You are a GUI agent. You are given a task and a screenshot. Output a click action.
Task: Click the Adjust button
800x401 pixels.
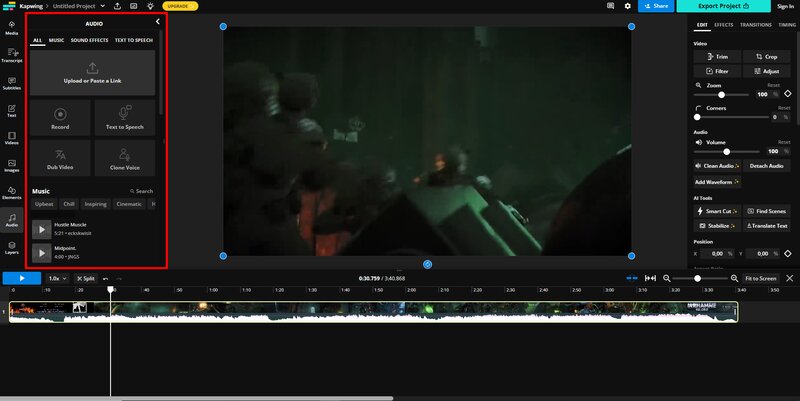point(766,71)
